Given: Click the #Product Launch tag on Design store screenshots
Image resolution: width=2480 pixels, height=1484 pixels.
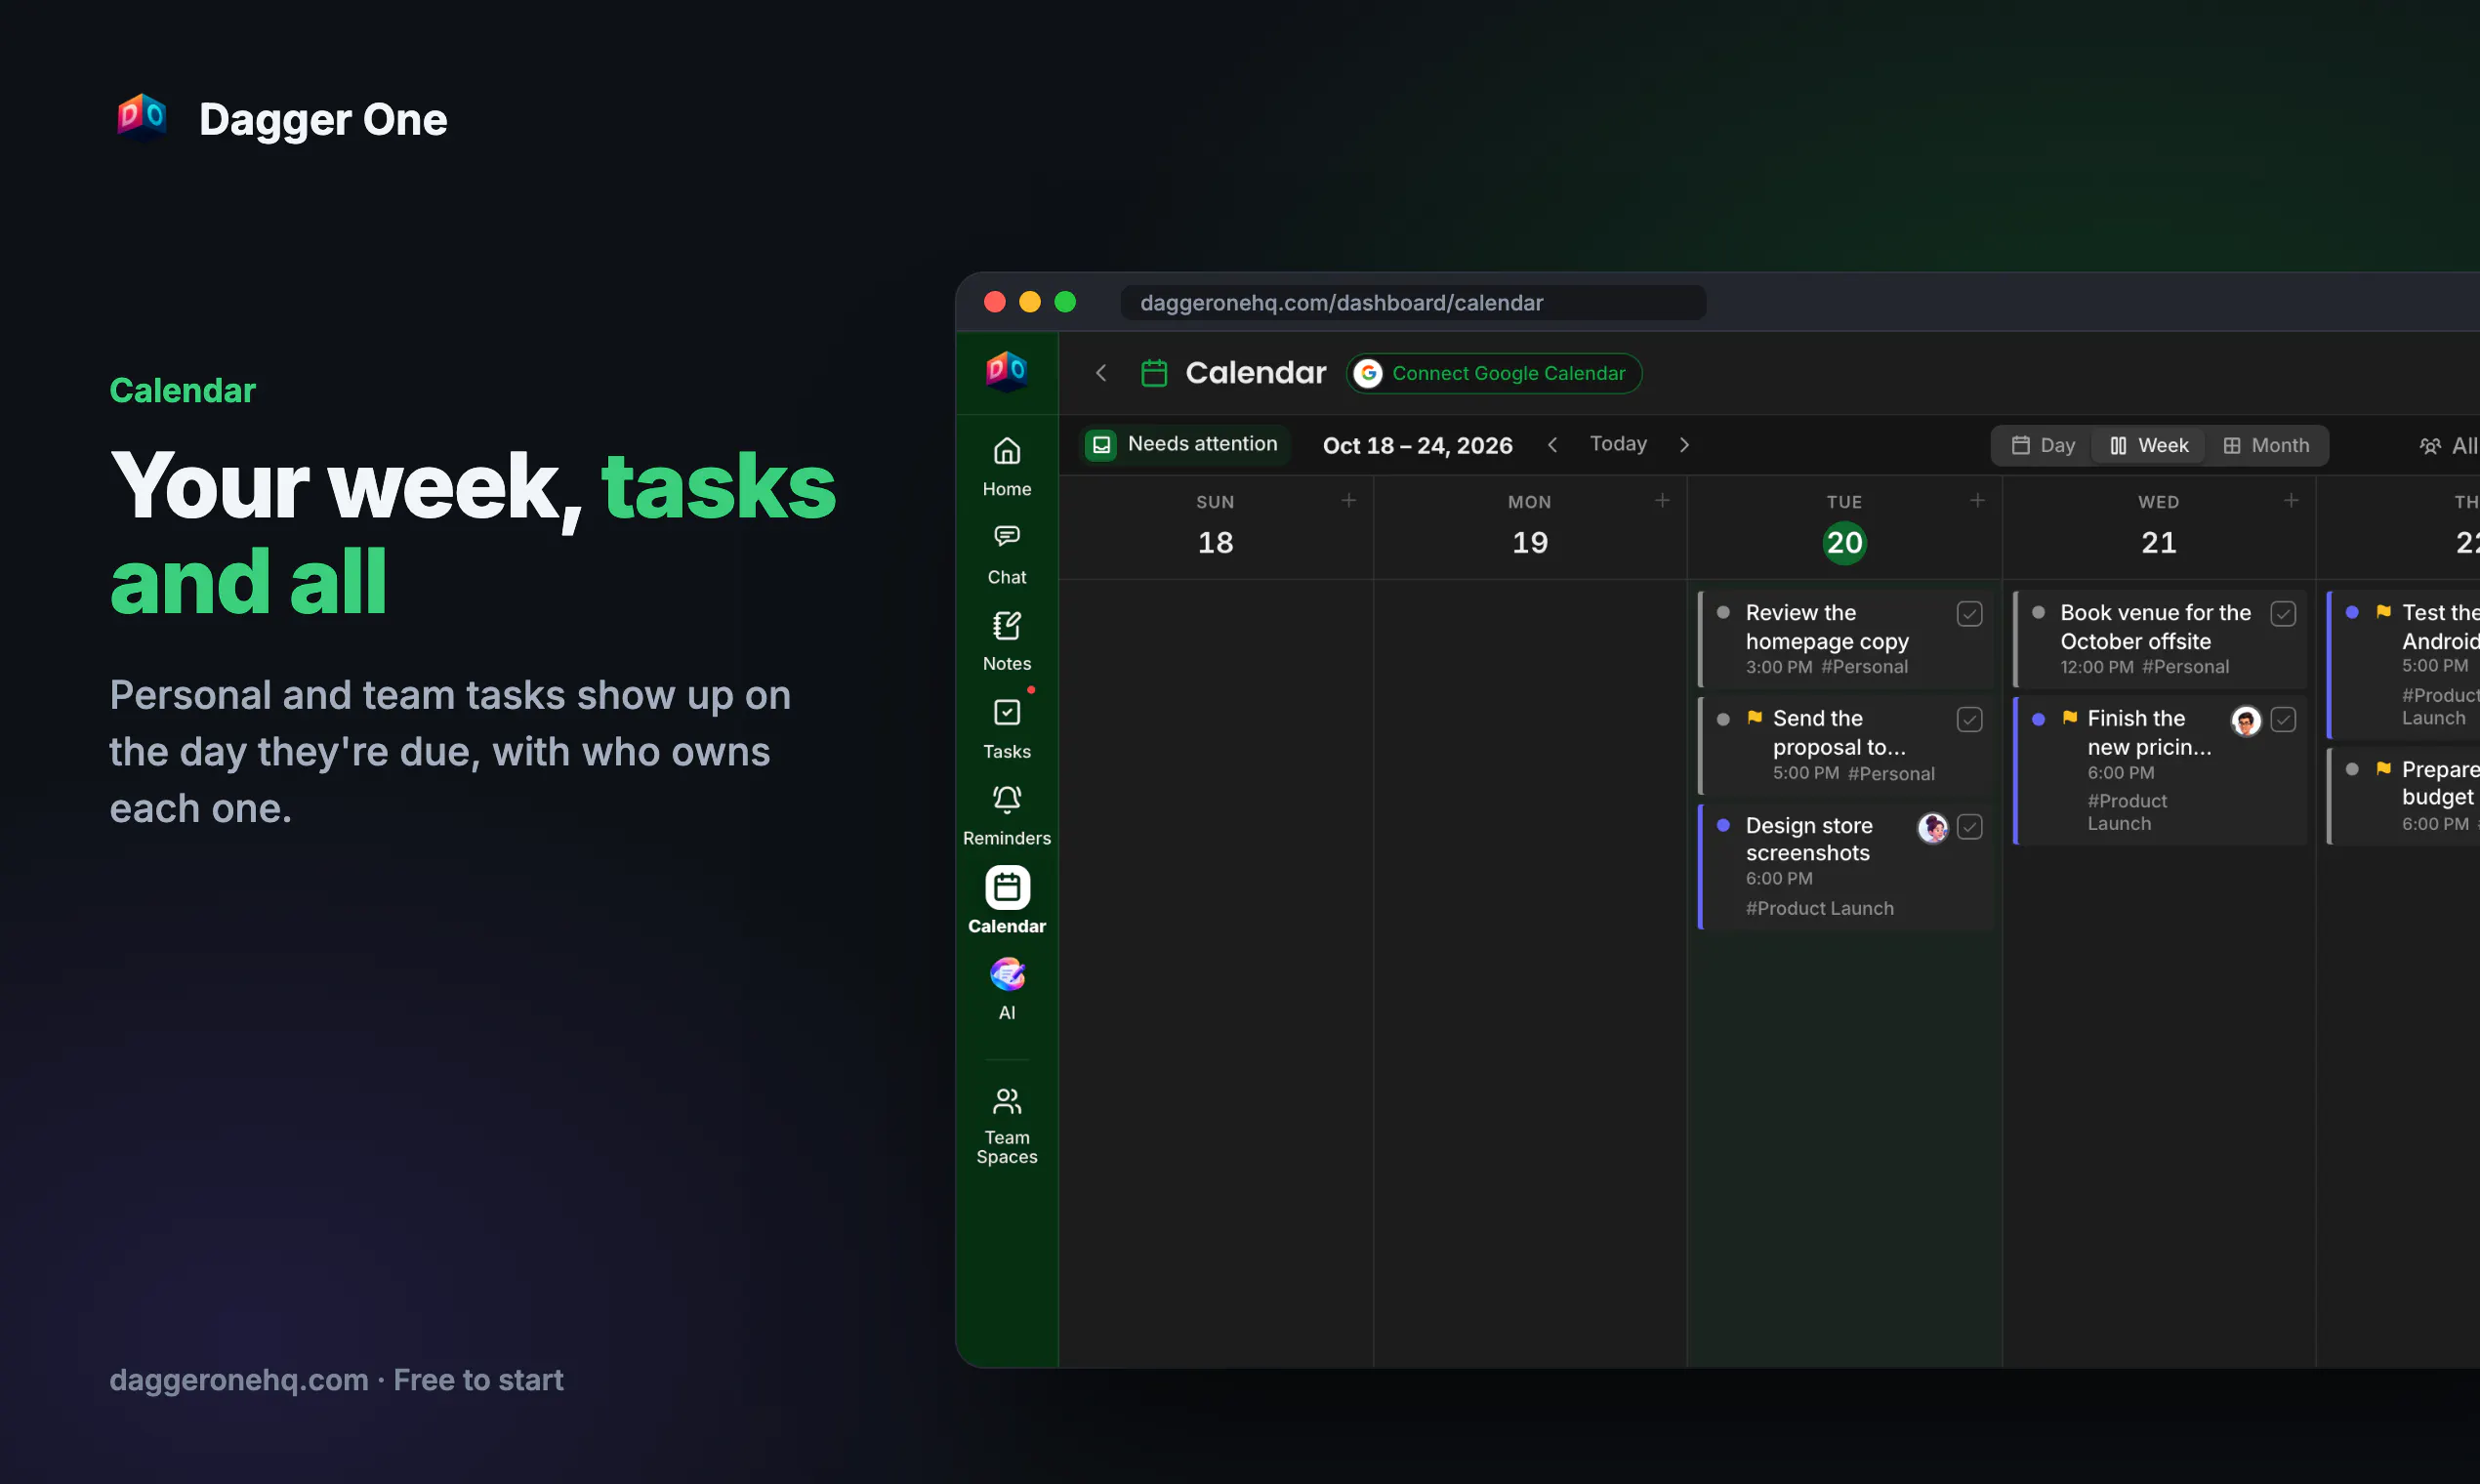Looking at the screenshot, I should click(x=1819, y=908).
